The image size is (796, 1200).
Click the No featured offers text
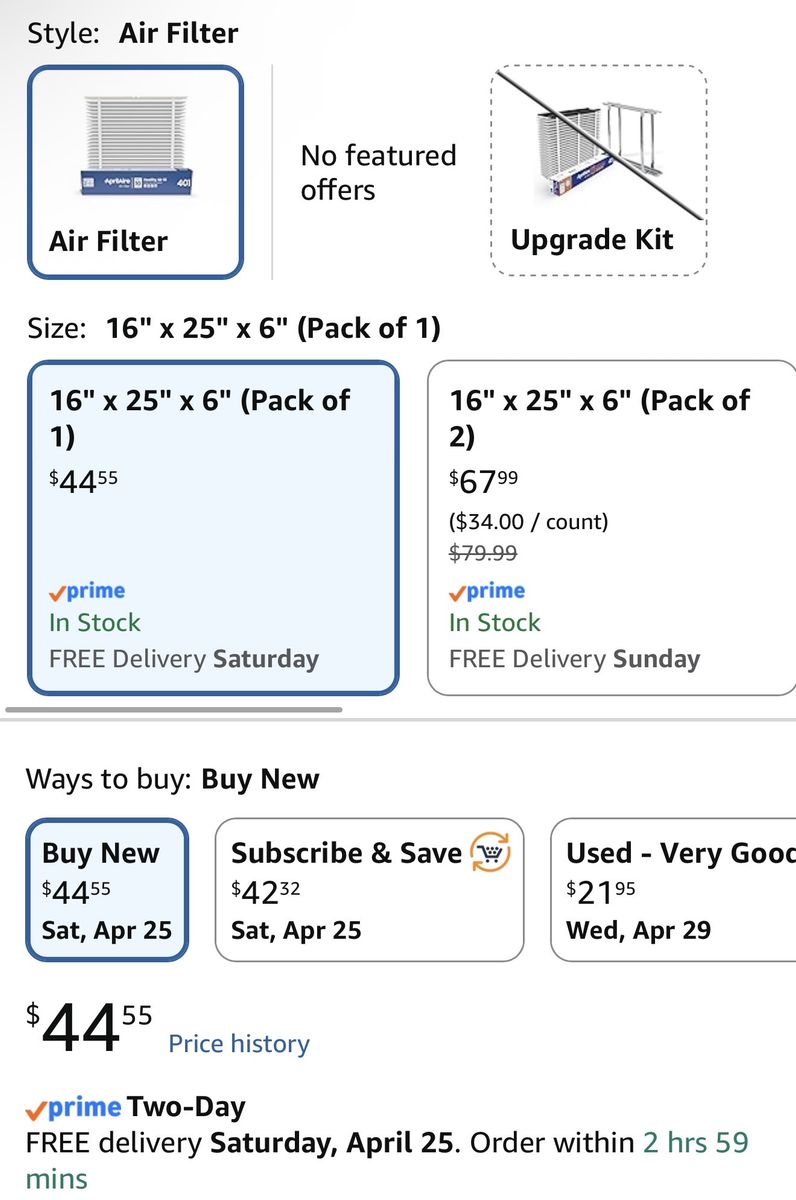tap(378, 172)
